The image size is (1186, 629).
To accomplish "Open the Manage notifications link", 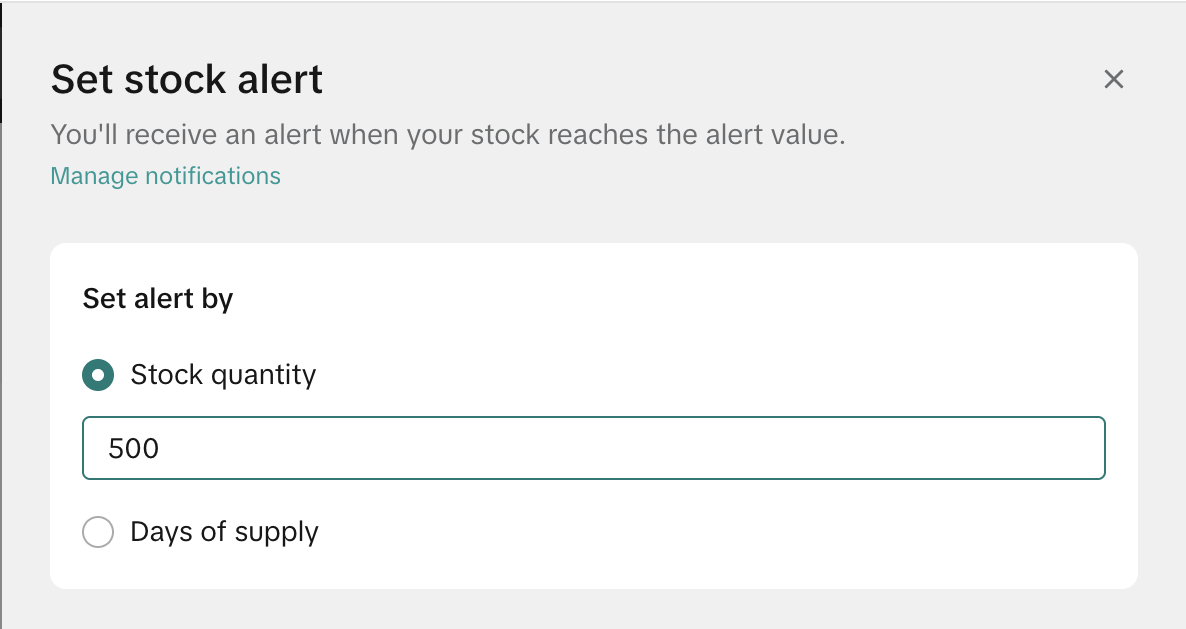I will [x=165, y=176].
